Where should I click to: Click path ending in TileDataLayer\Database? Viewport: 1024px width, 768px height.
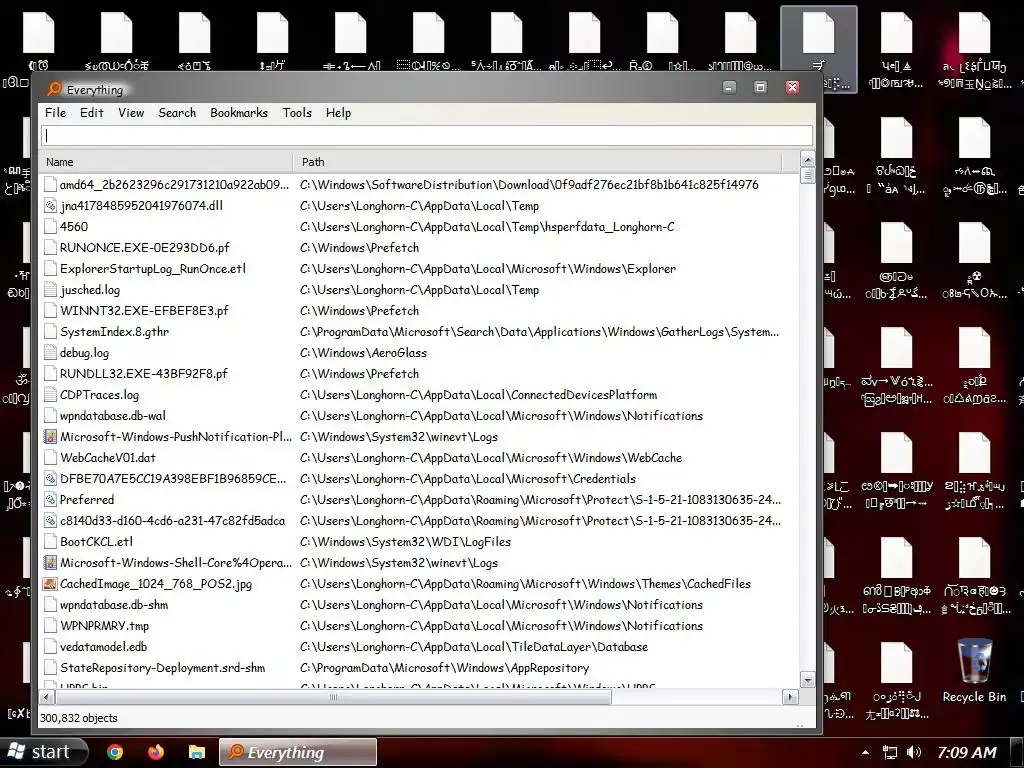[x=473, y=647]
